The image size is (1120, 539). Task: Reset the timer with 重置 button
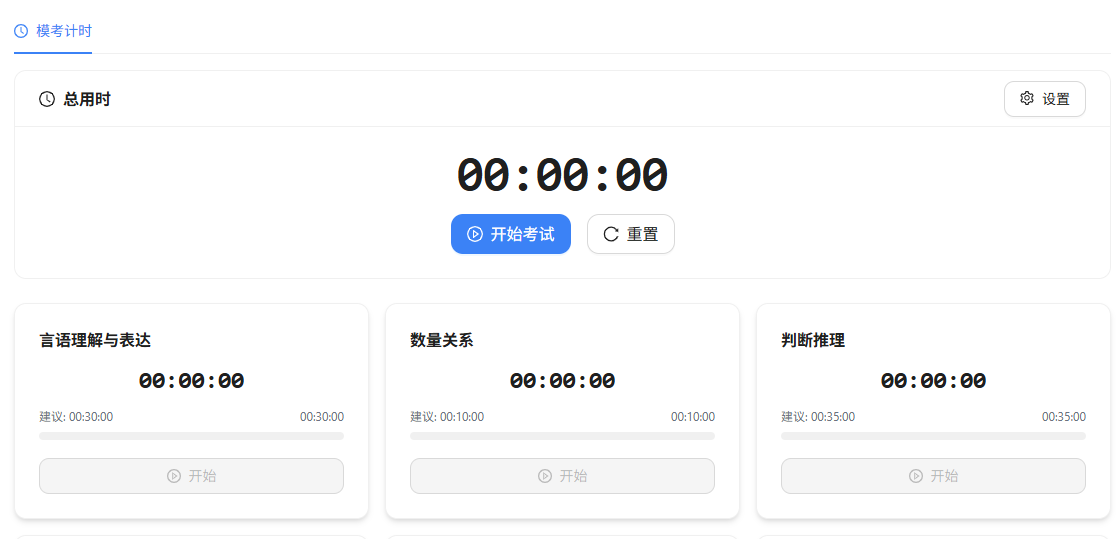[631, 234]
